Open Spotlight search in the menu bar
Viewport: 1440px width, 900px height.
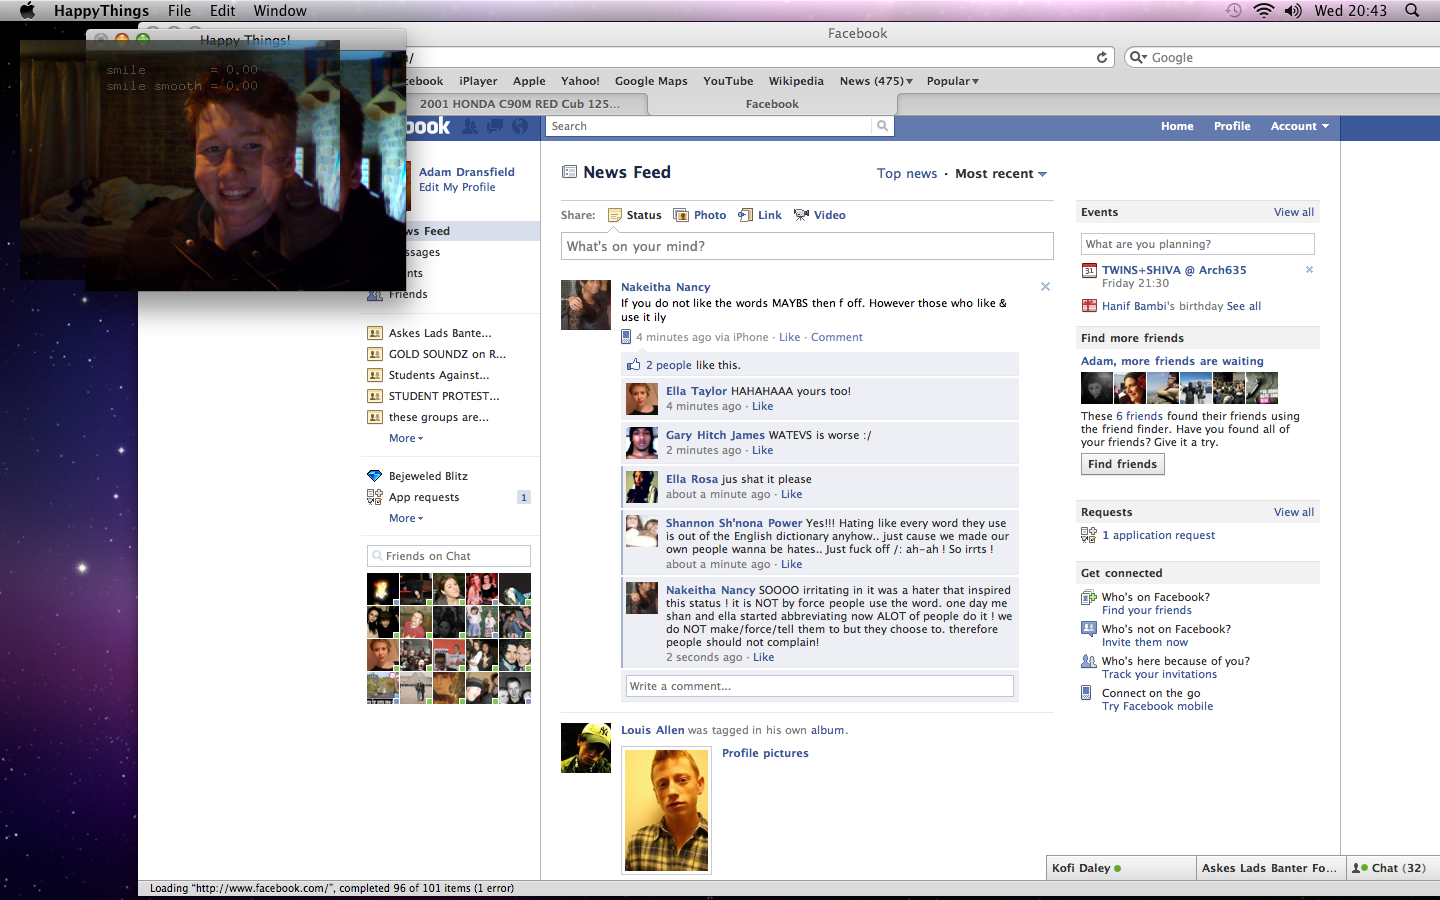click(x=1412, y=10)
